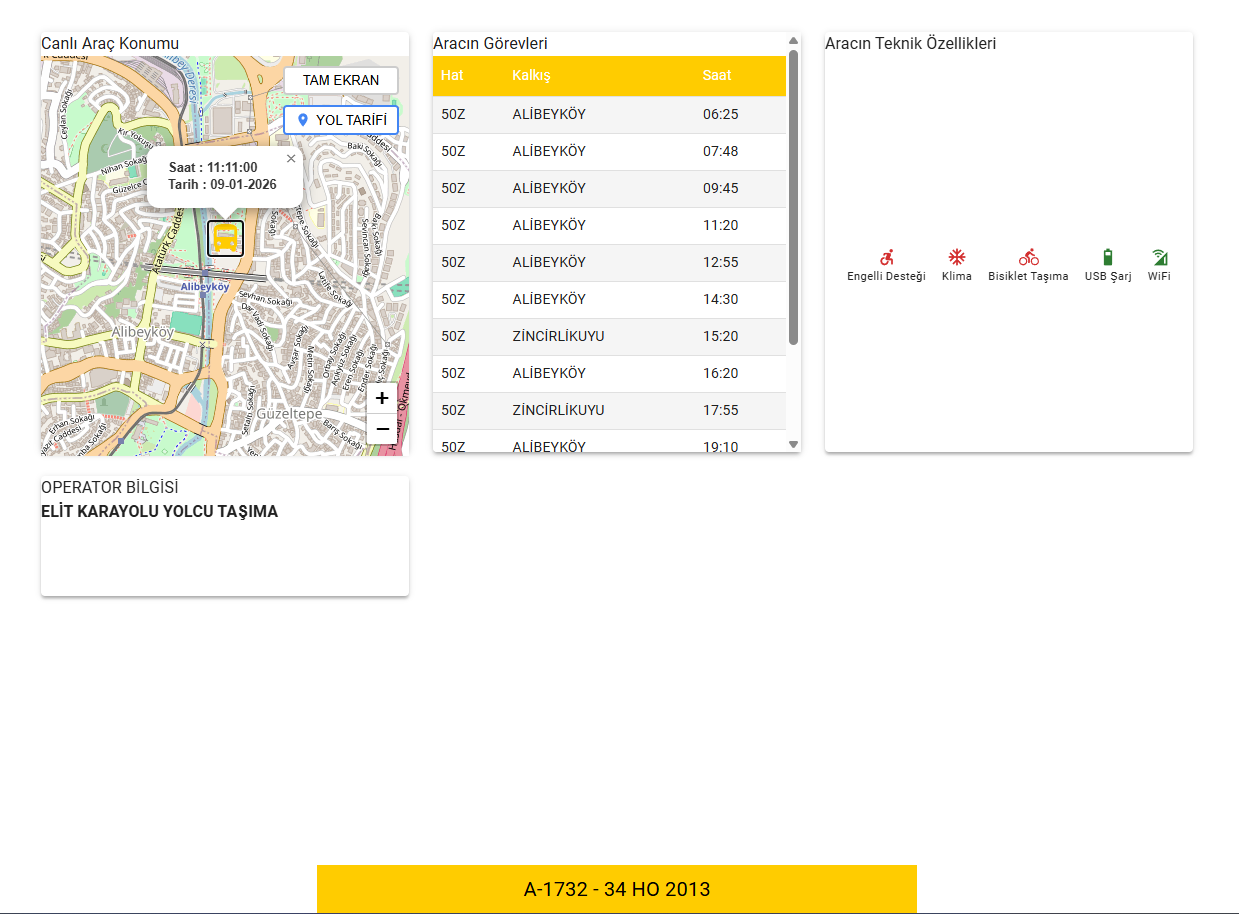
Task: Click the Saat column header
Action: coord(717,75)
